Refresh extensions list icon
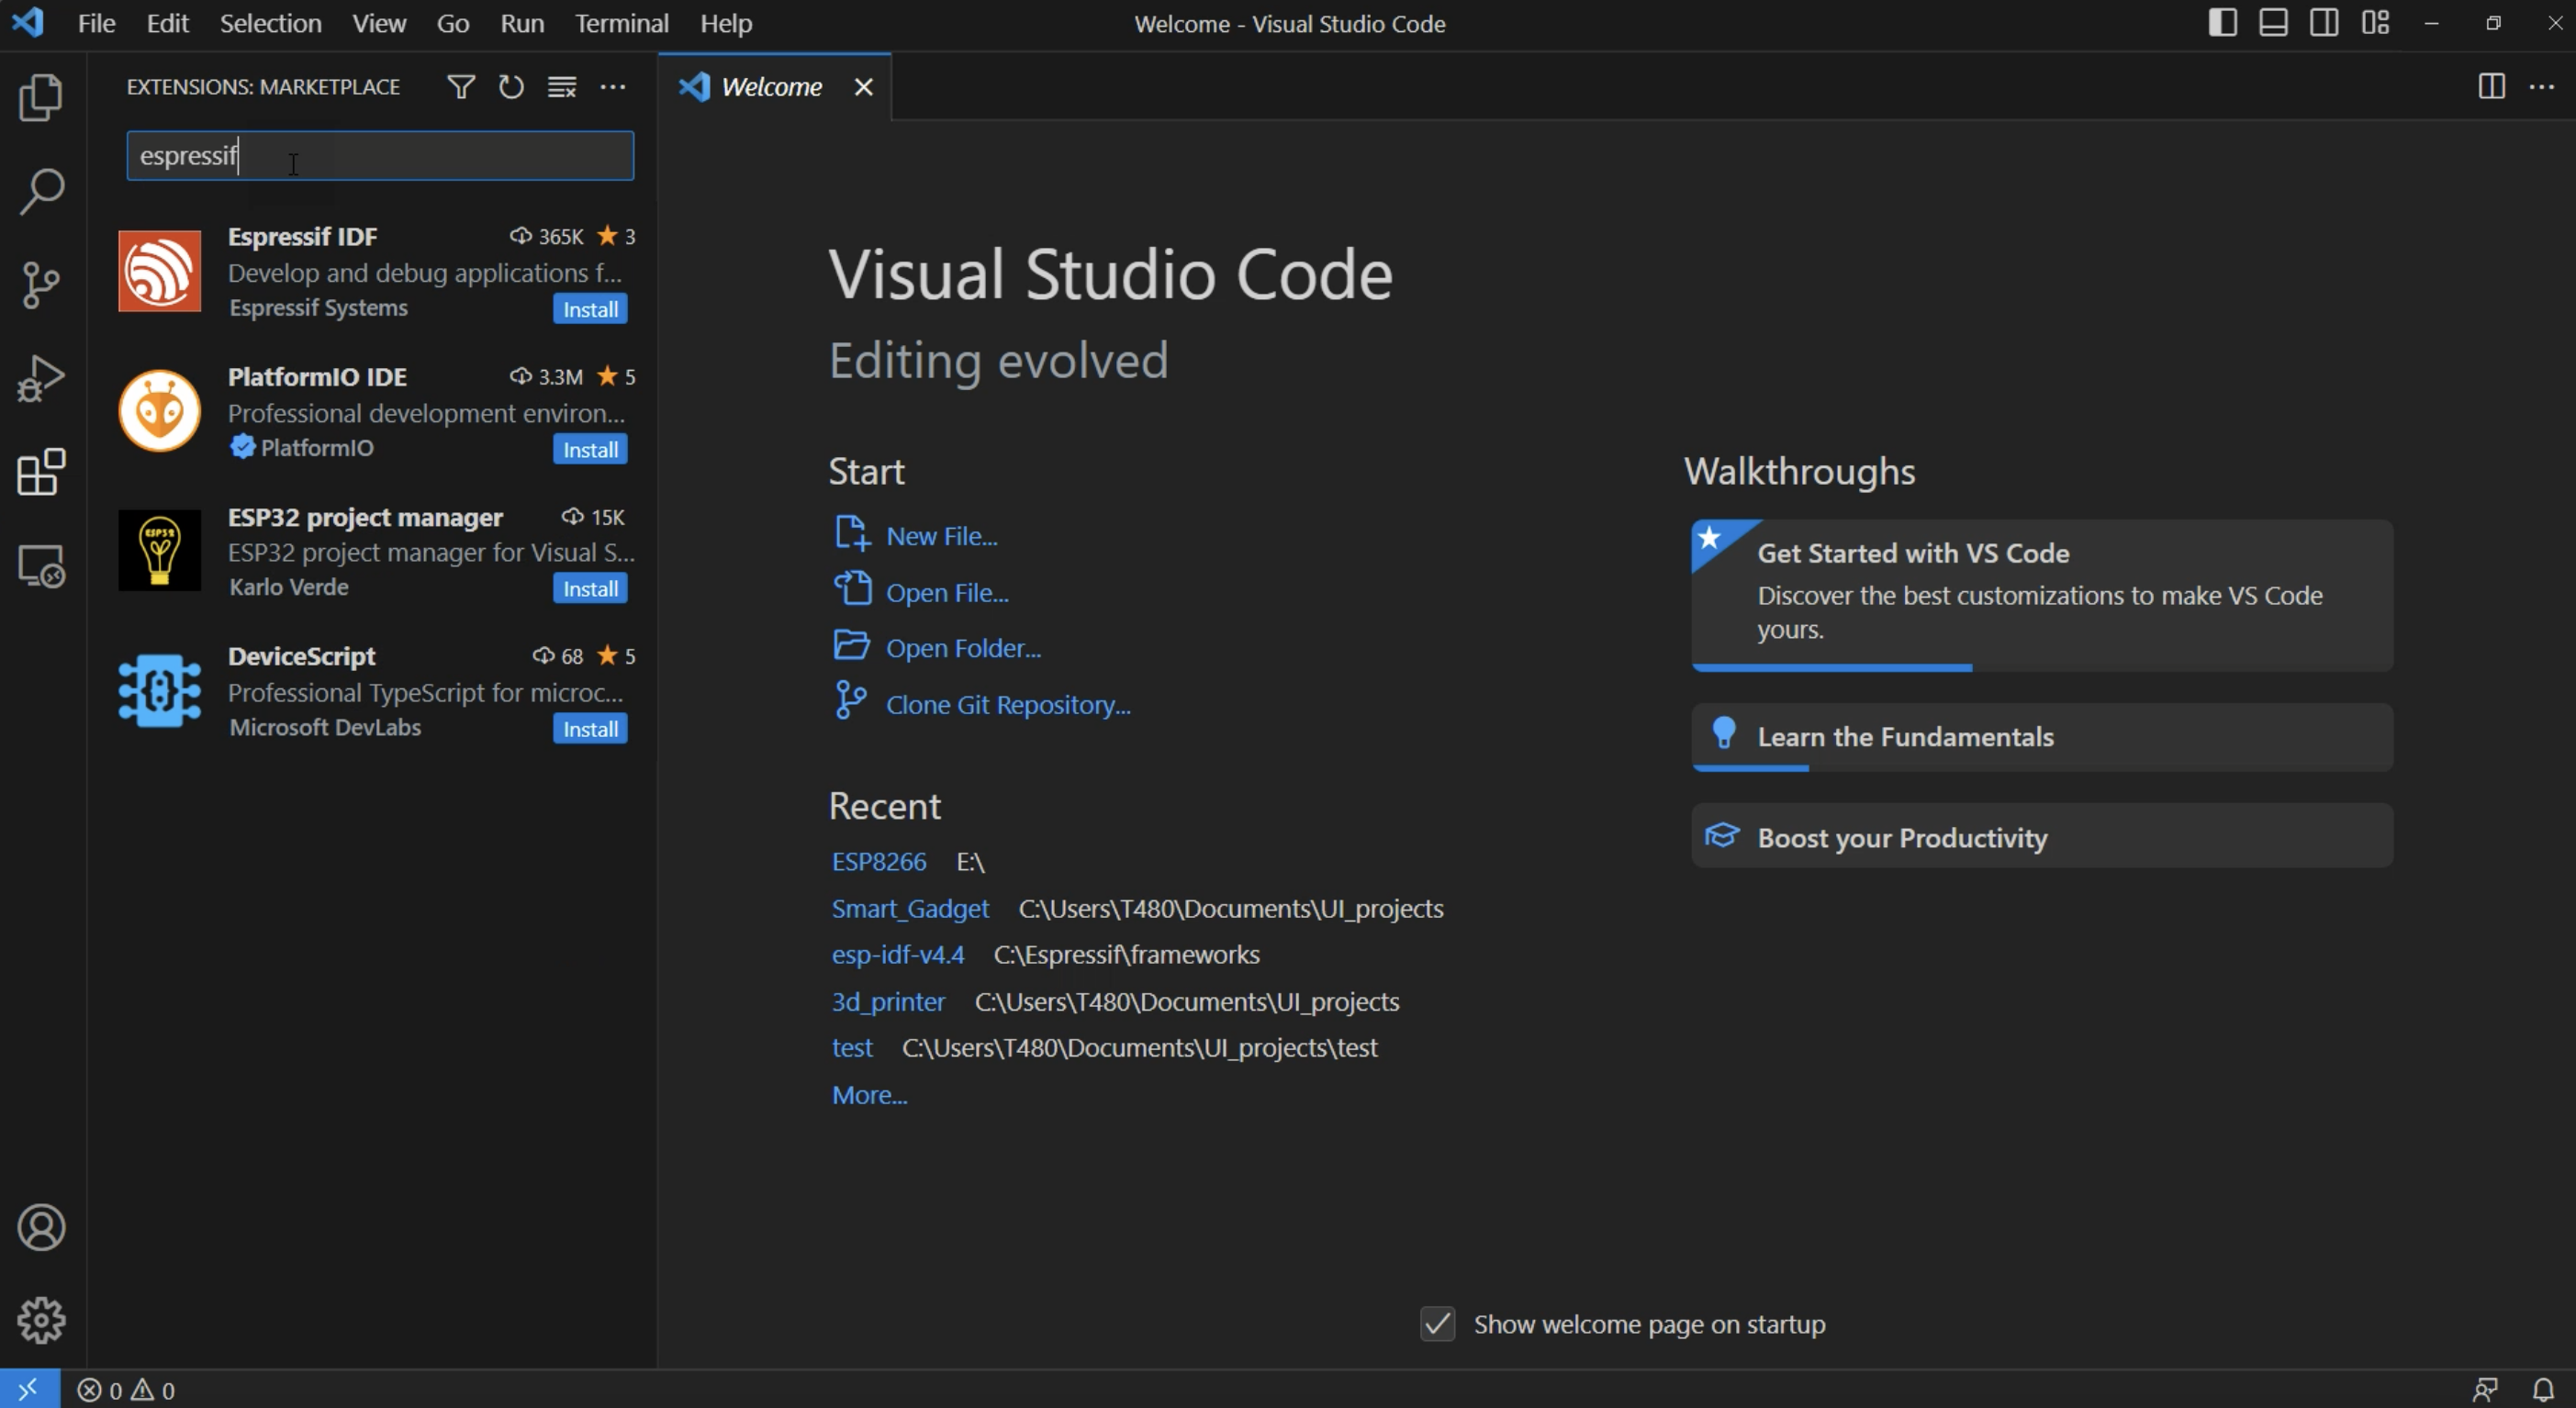2576x1408 pixels. 511,85
